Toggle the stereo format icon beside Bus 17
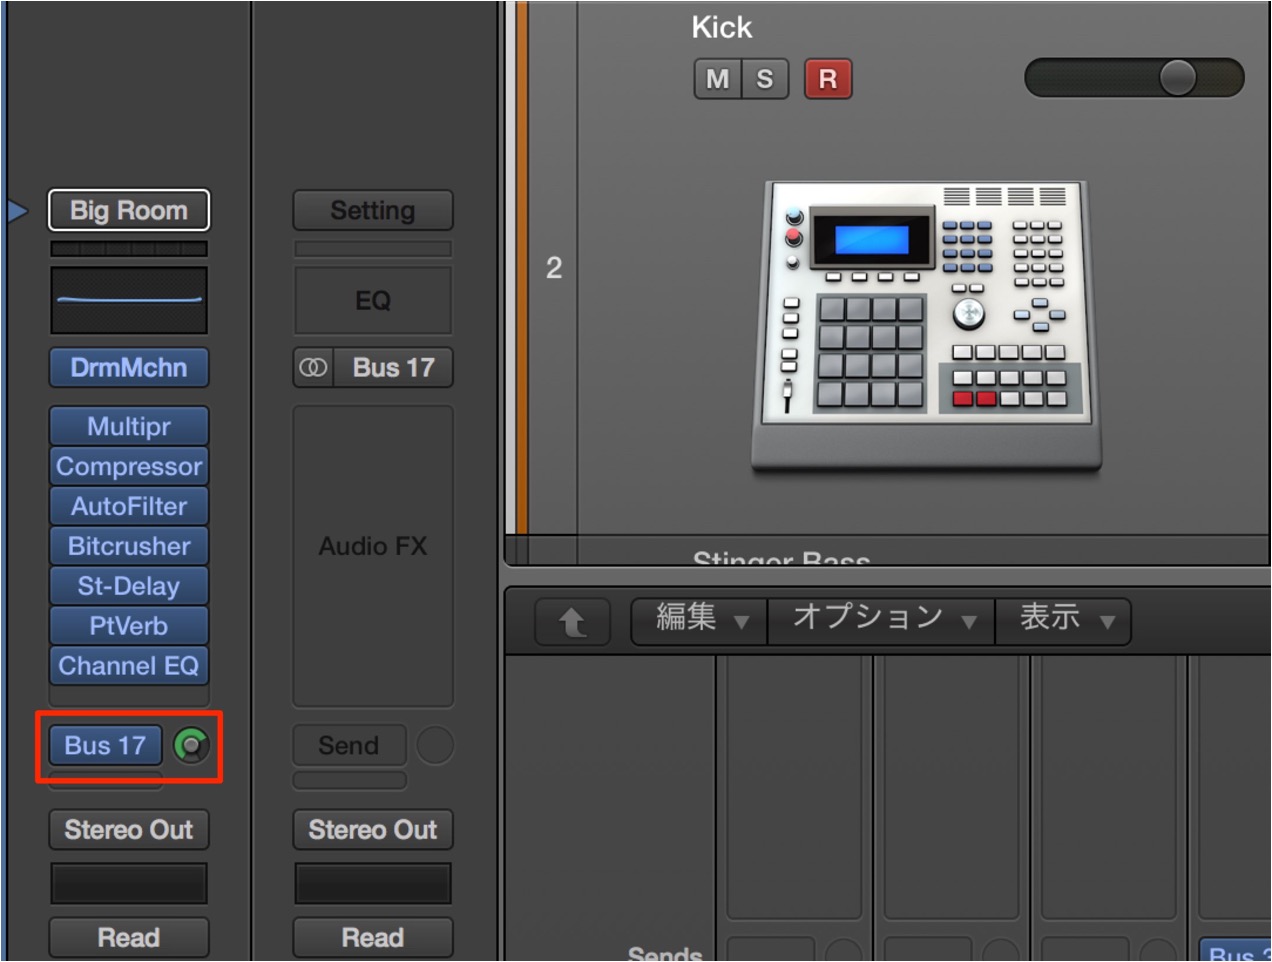1272x962 pixels. (x=313, y=367)
